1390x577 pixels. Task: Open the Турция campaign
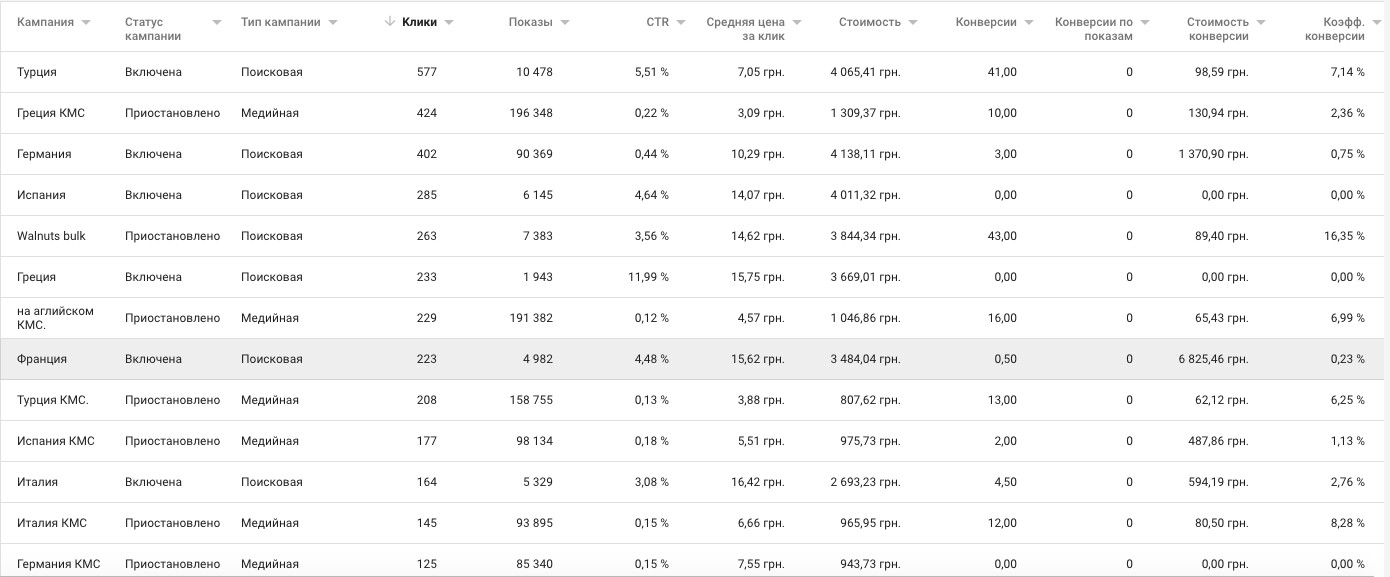click(x=37, y=72)
